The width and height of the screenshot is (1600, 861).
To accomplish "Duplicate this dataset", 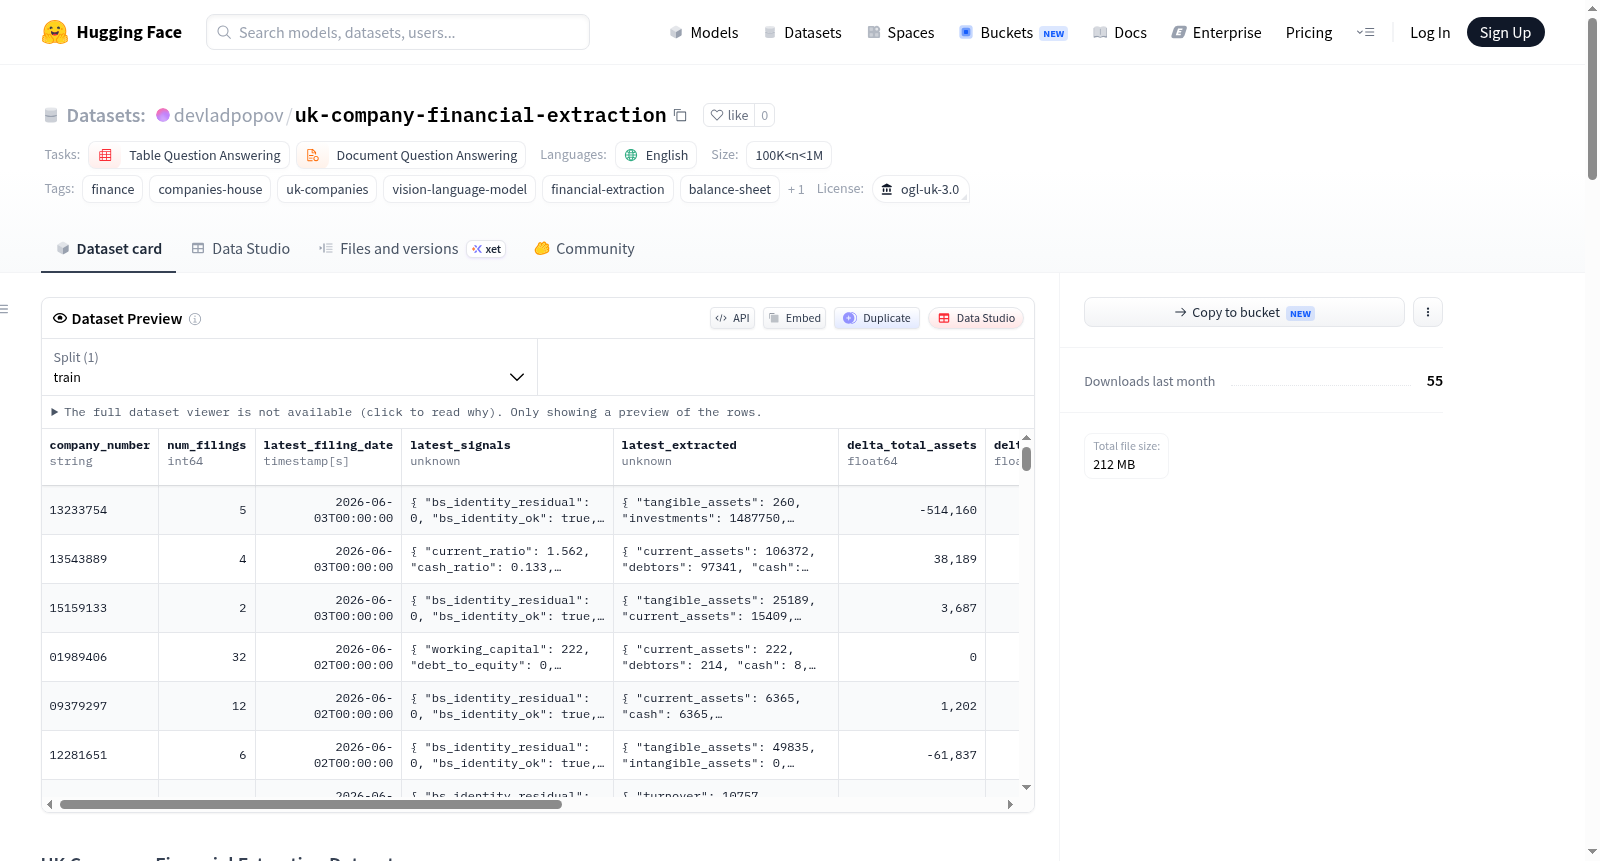I will (877, 318).
